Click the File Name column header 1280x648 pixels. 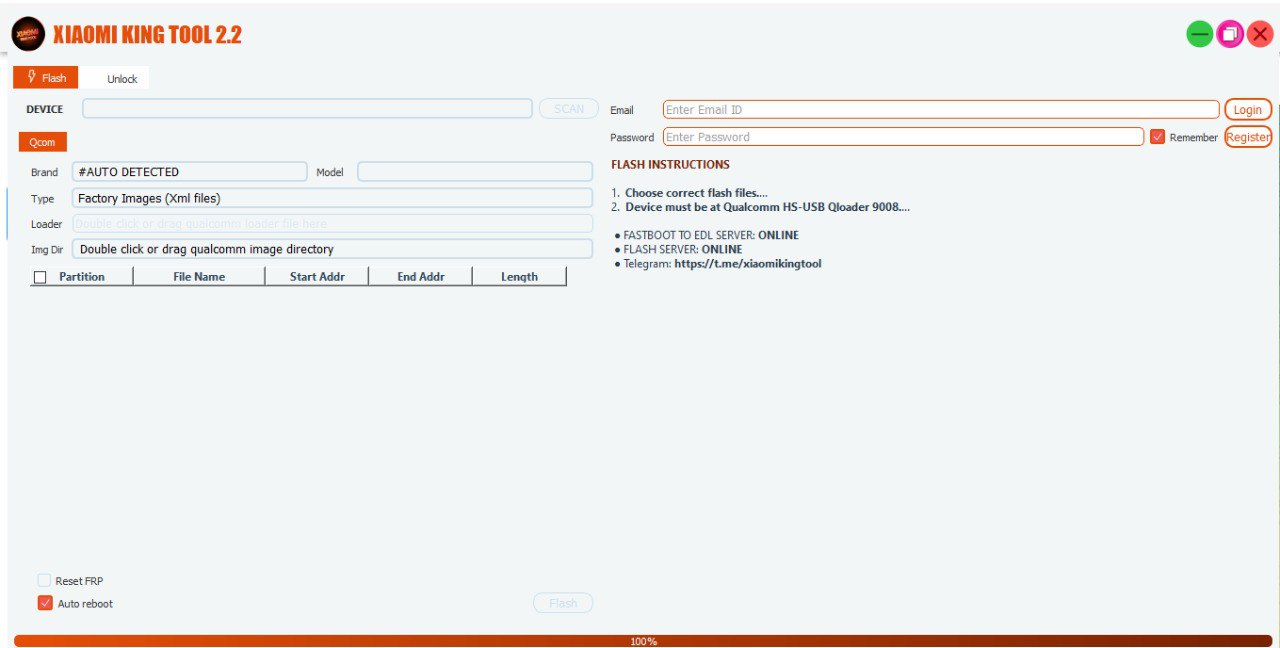click(x=199, y=277)
